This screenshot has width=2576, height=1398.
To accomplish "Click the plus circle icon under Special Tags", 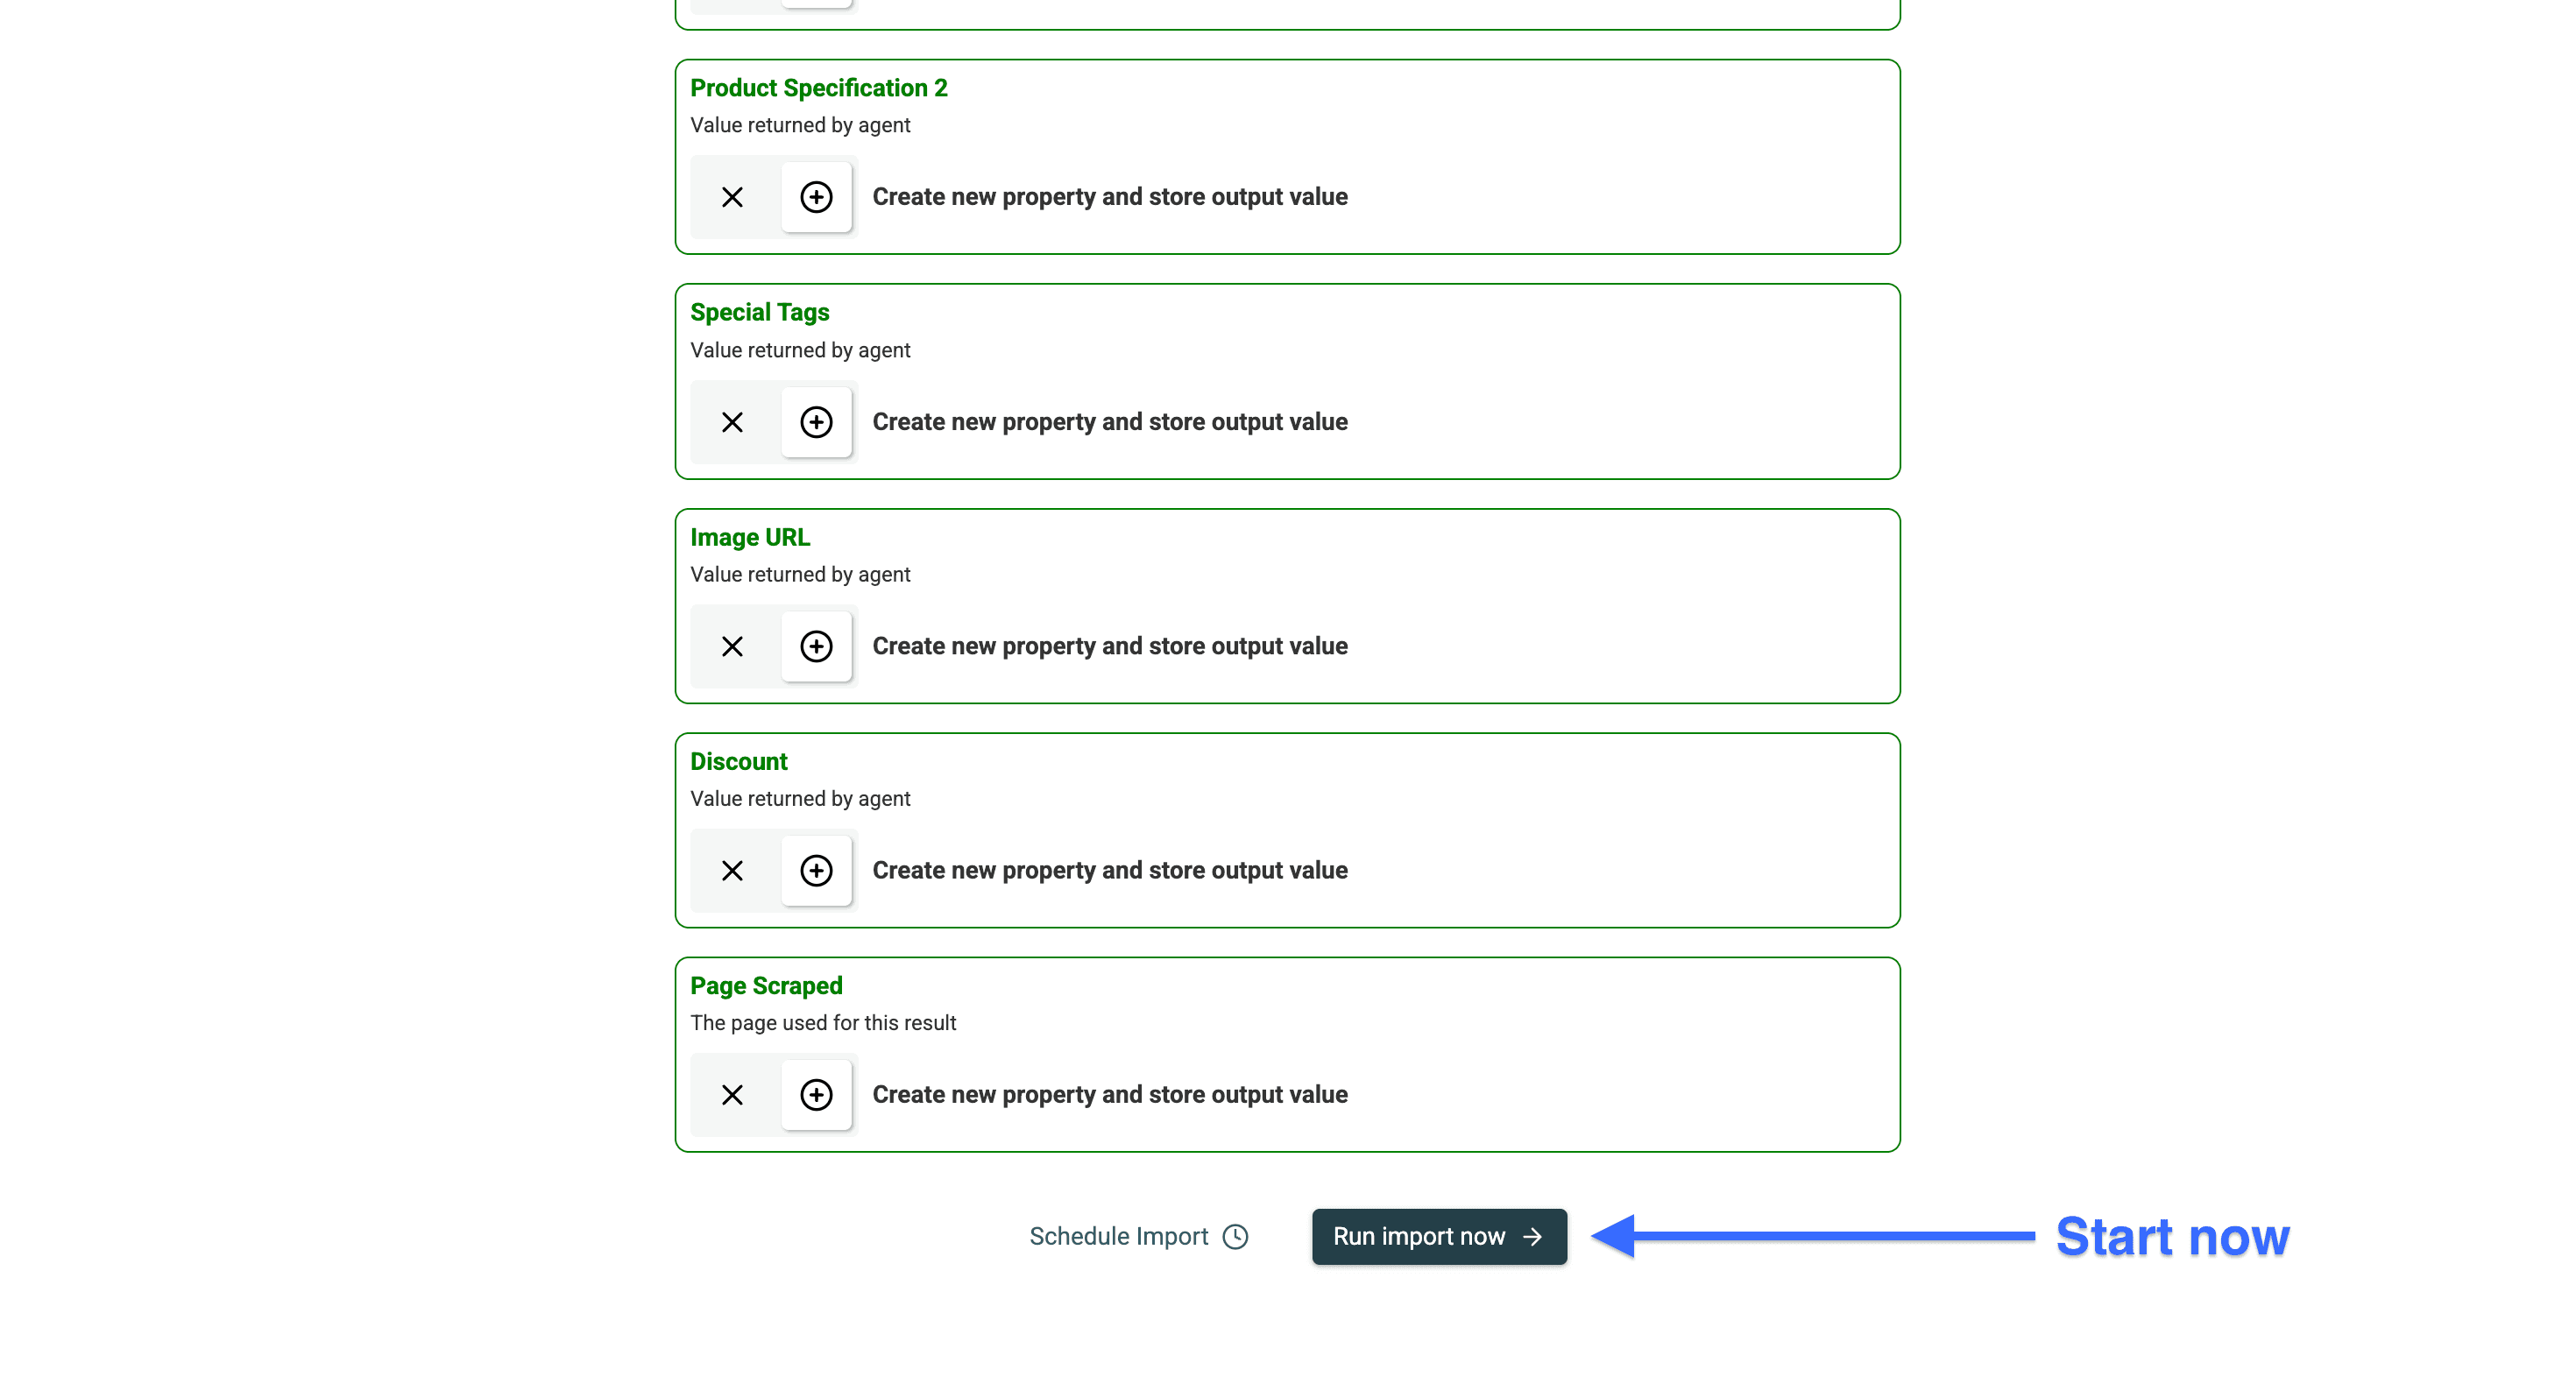I will (x=816, y=422).
